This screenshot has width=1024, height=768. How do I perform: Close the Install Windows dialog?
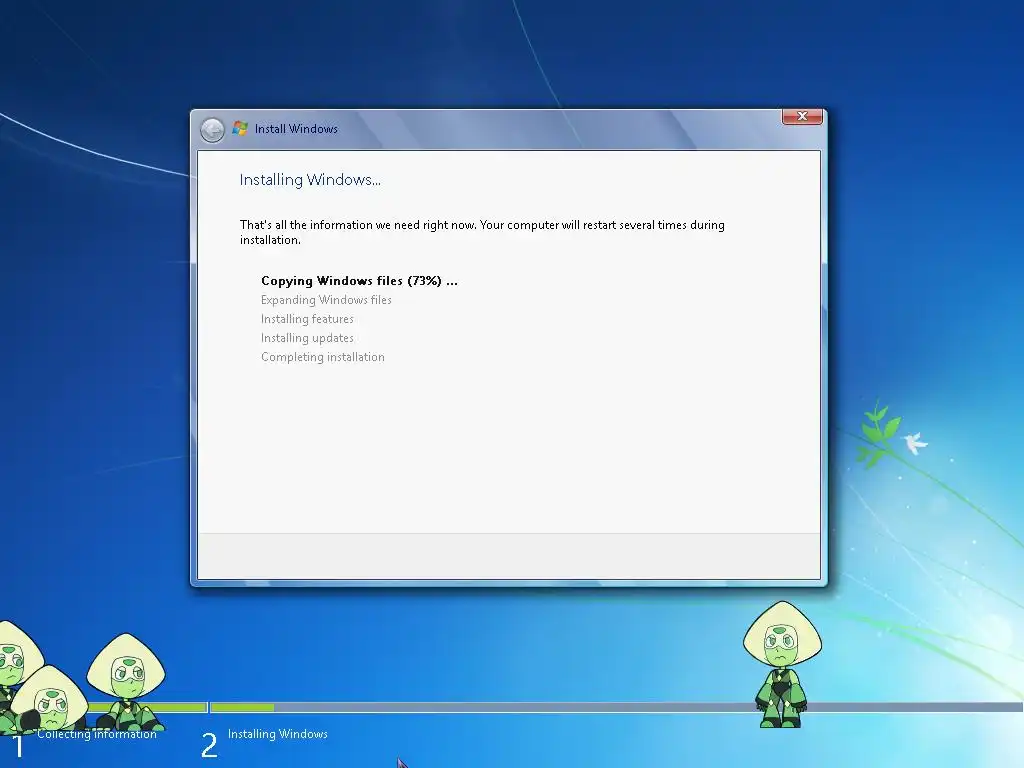coord(802,116)
